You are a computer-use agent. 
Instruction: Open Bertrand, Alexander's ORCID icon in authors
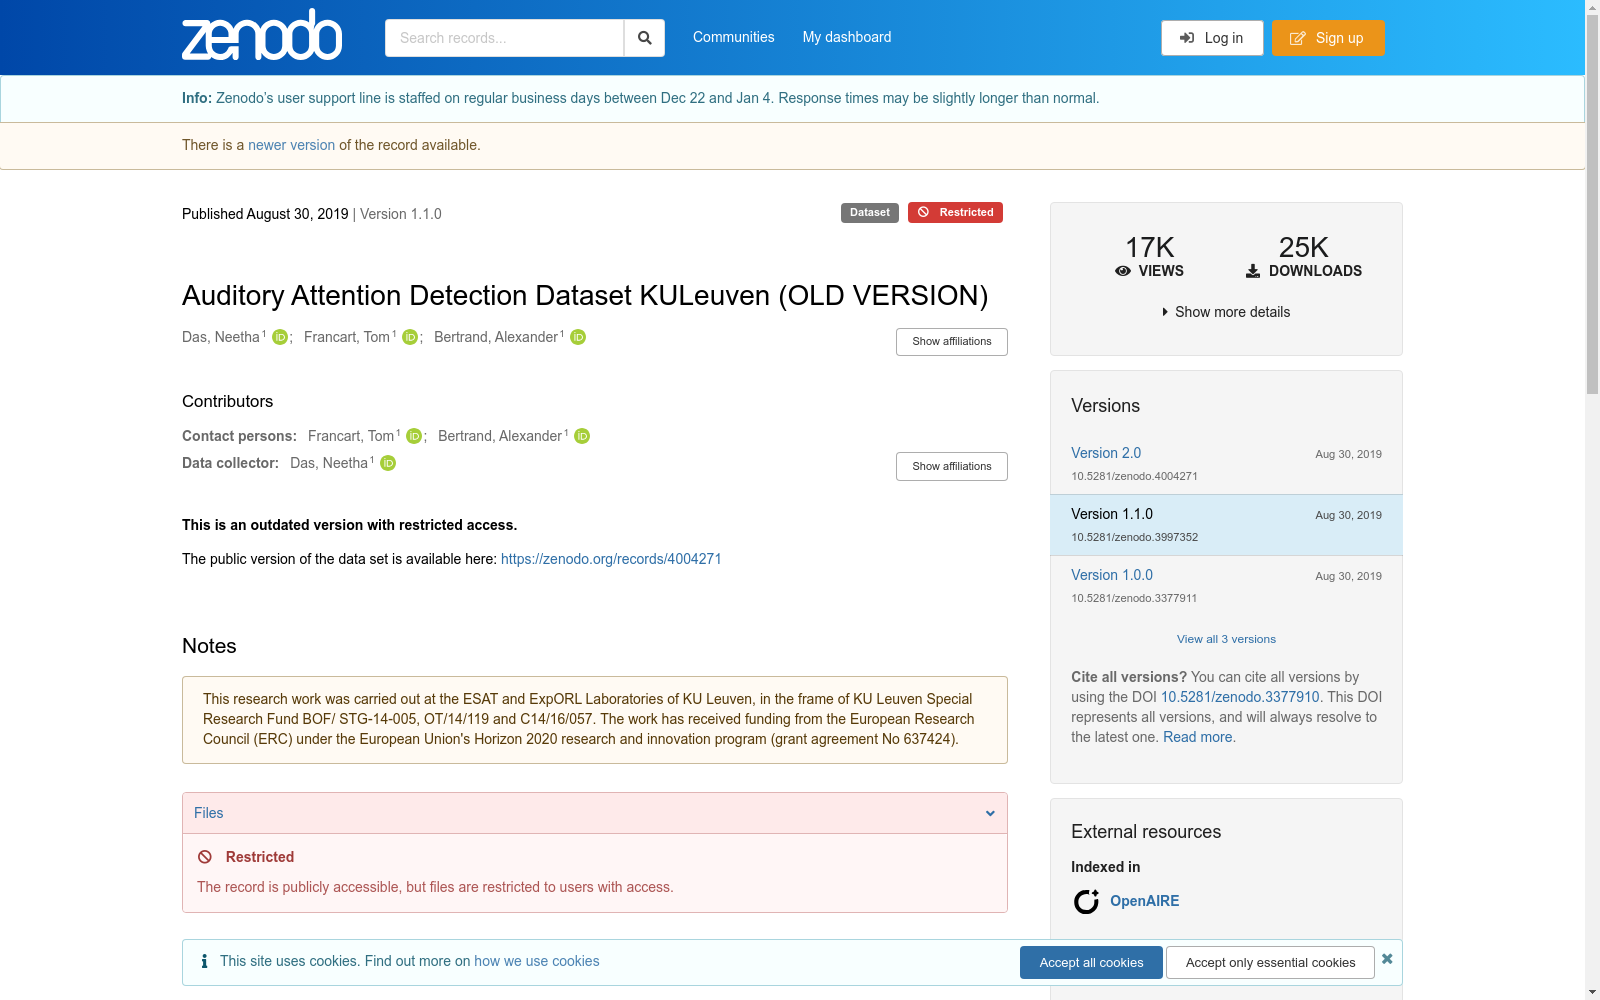pyautogui.click(x=578, y=338)
